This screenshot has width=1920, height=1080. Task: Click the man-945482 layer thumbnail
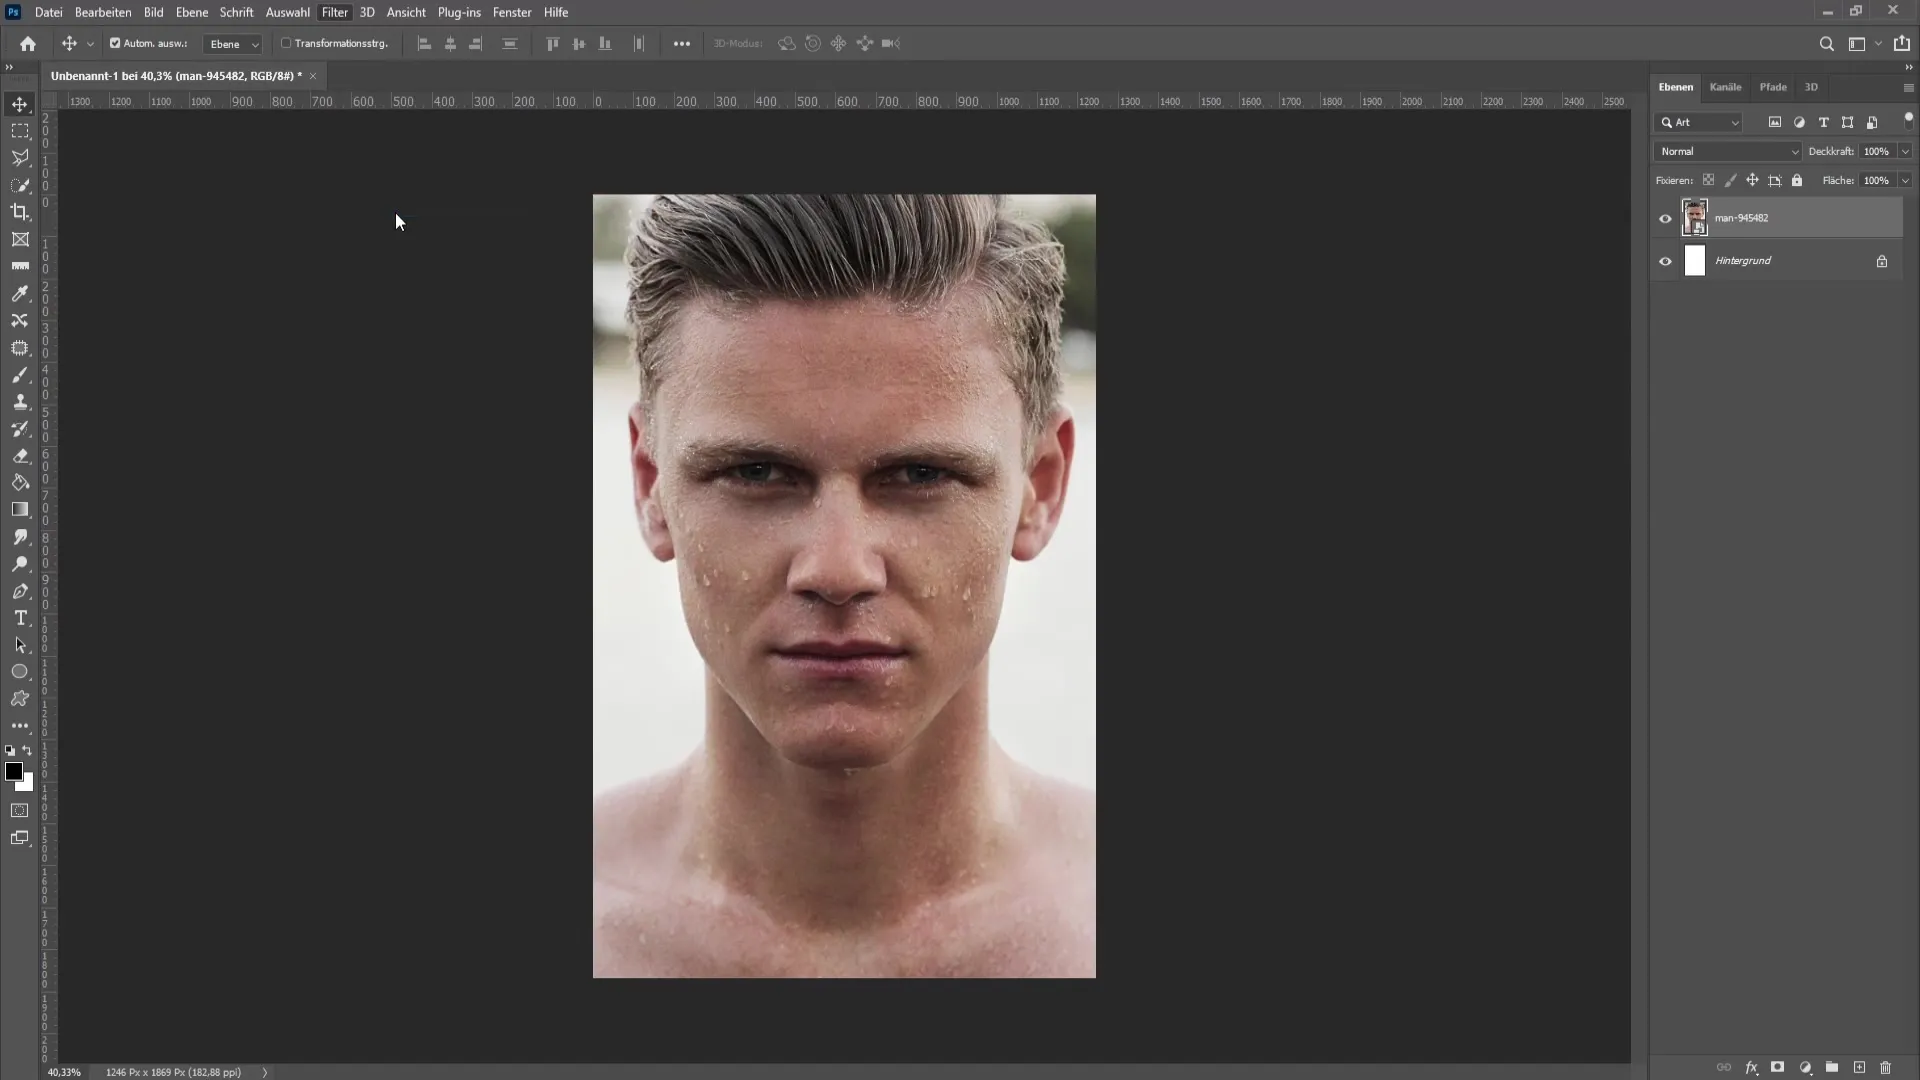(x=1696, y=218)
